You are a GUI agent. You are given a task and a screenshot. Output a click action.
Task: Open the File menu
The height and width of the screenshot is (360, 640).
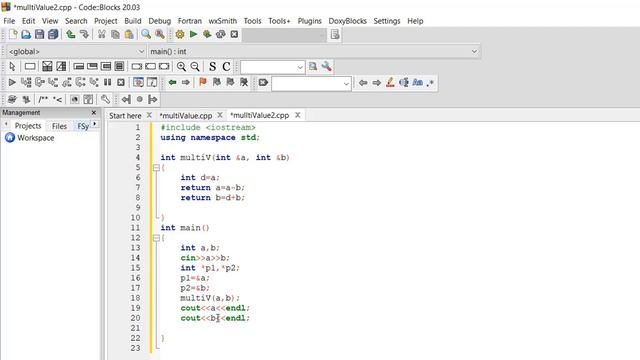coord(9,21)
